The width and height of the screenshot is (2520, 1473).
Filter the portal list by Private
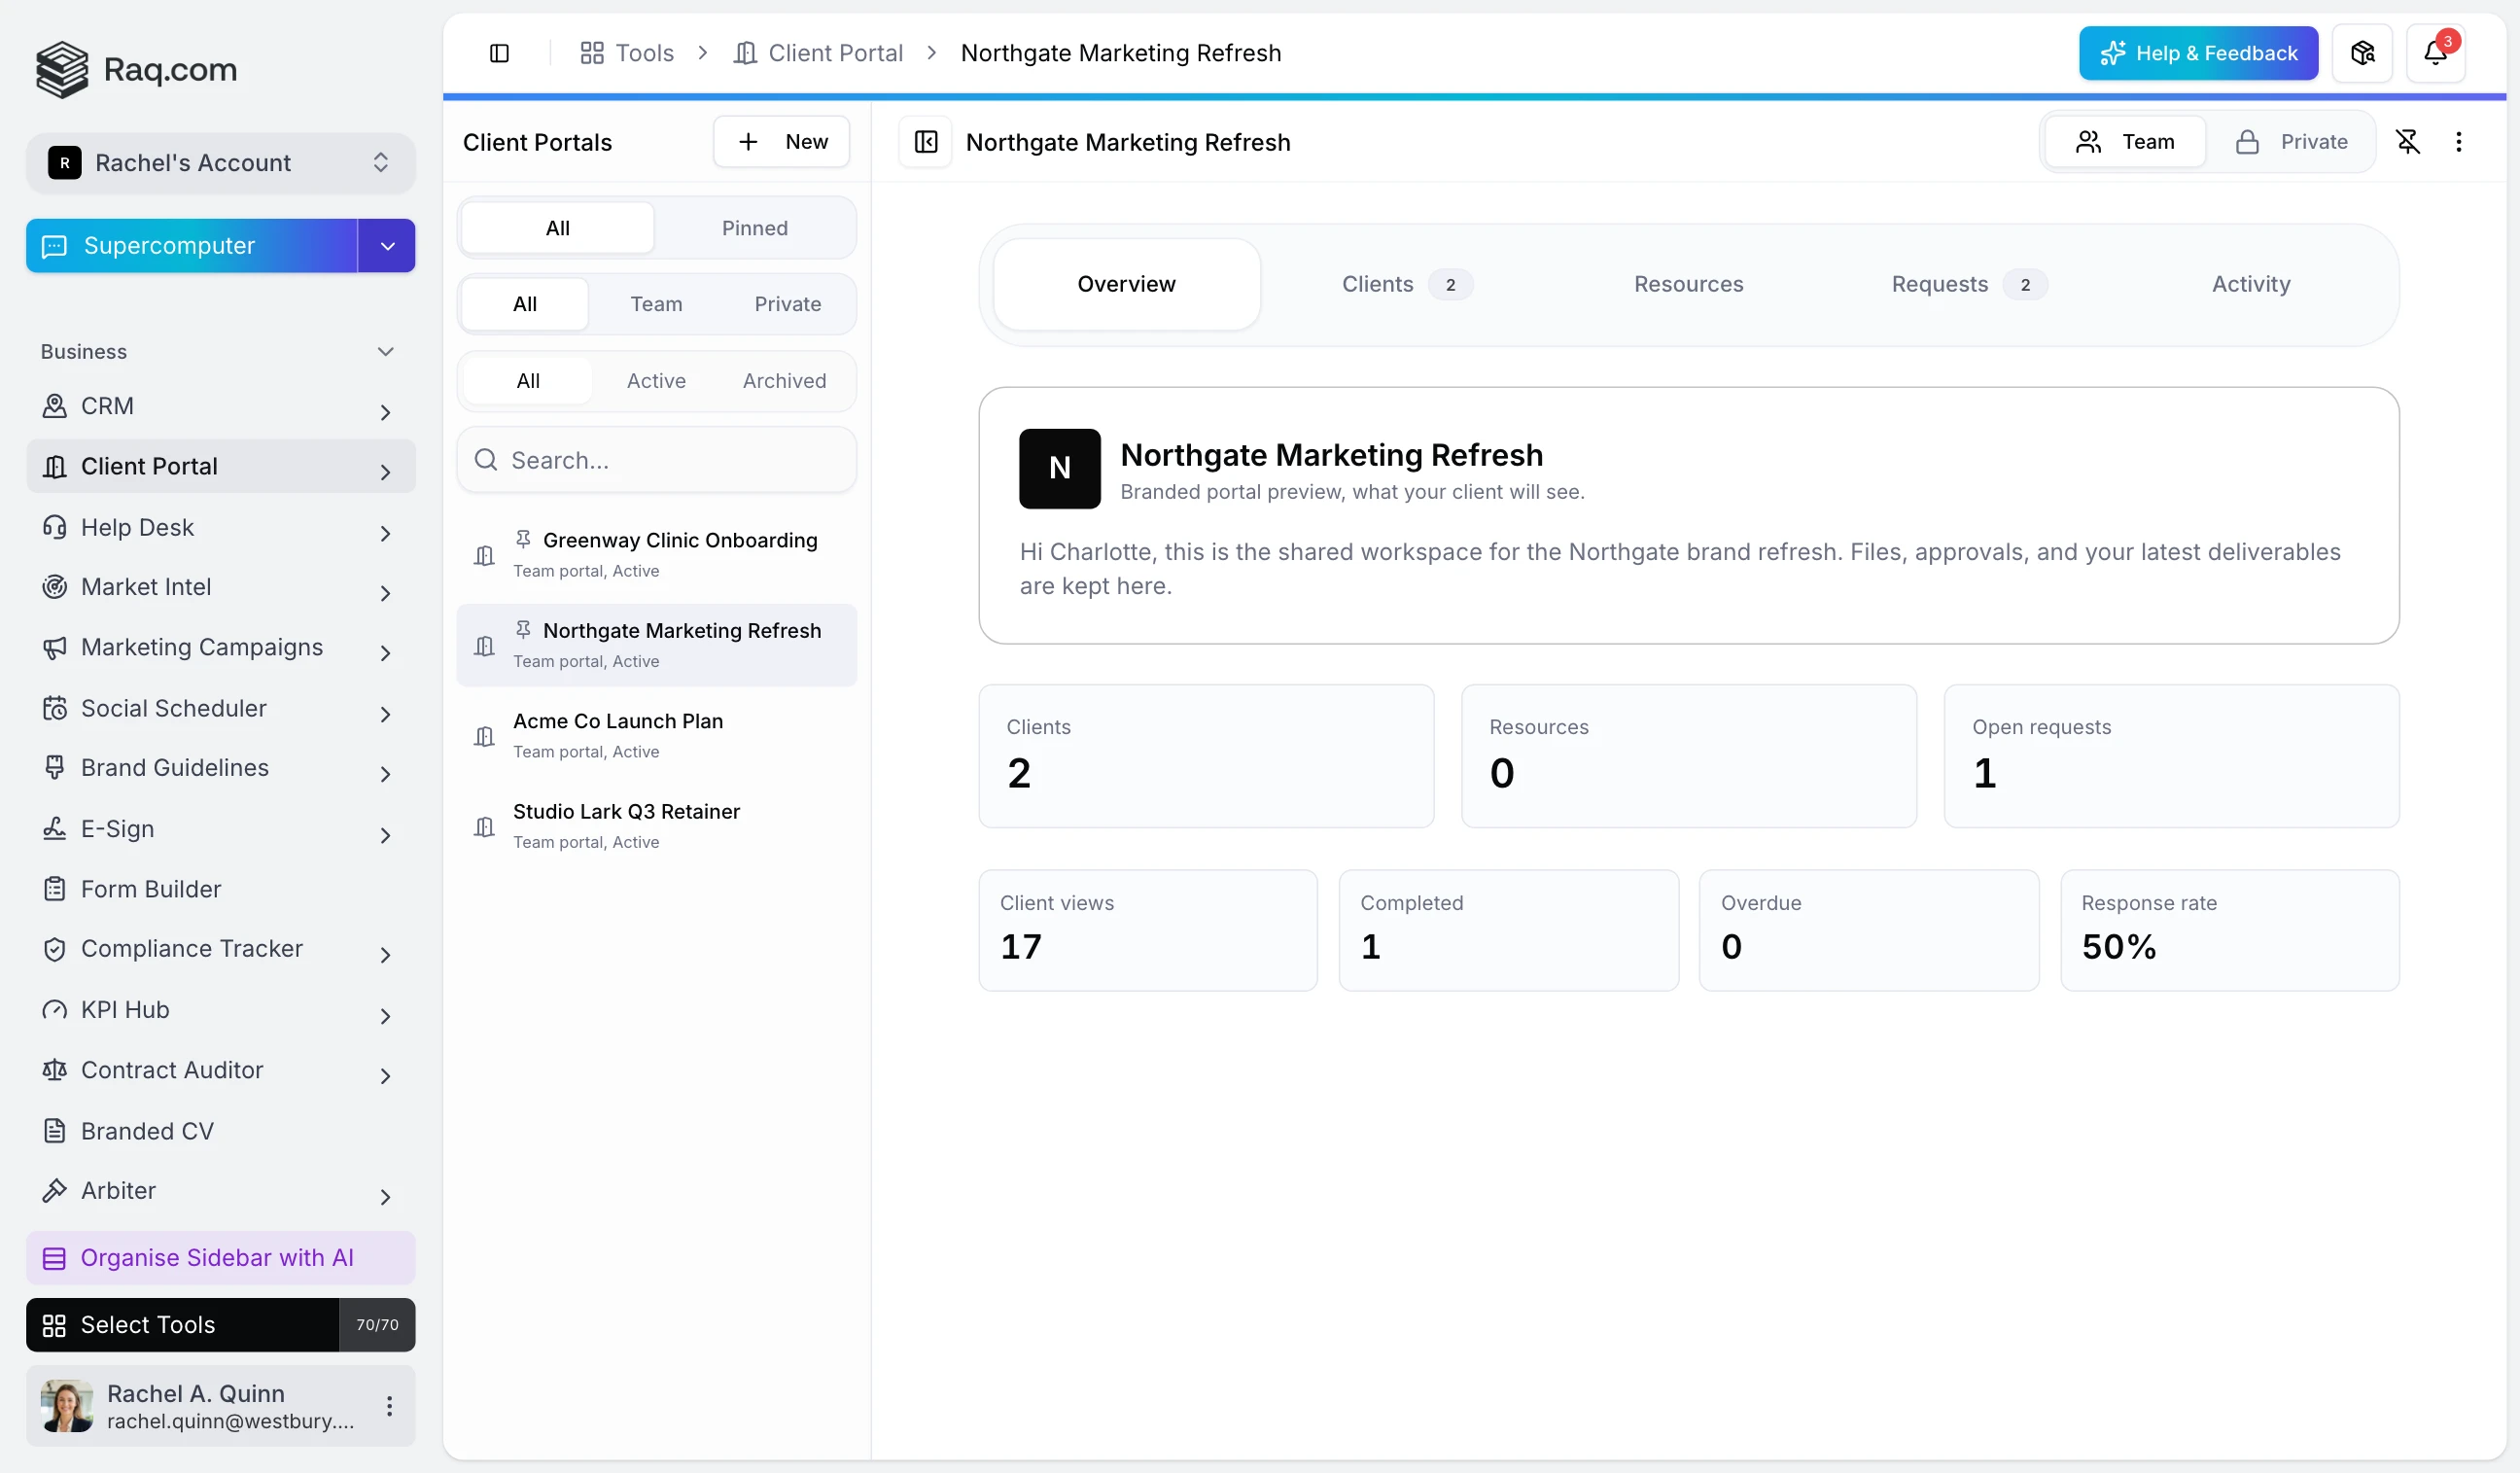click(788, 304)
